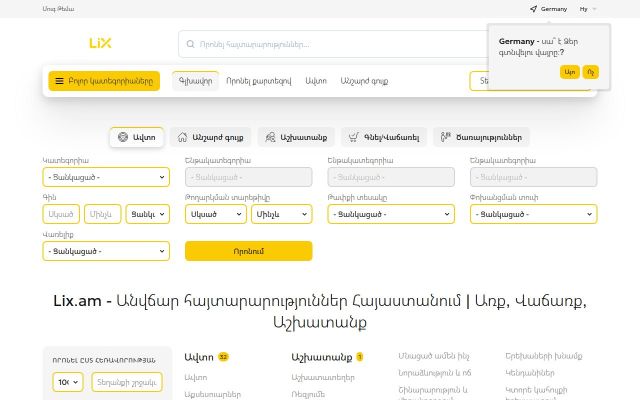The image size is (640, 400).
Task: Click the yellow Որոնում search button
Action: tap(249, 251)
